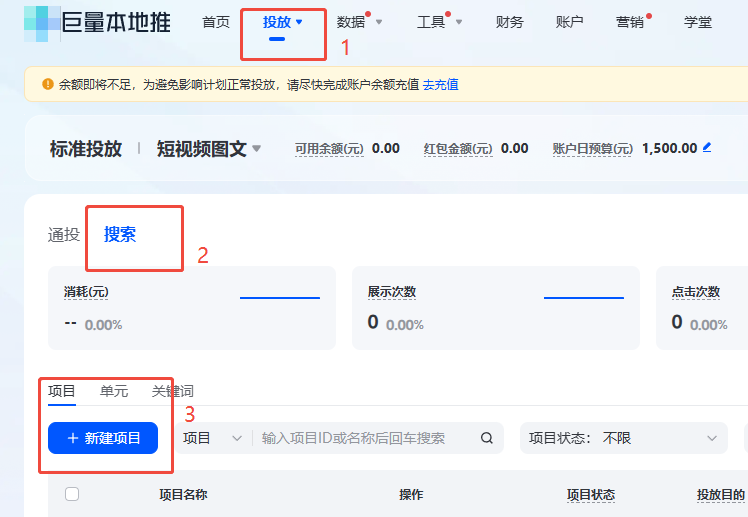The height and width of the screenshot is (517, 748).
Task: Open the 项目状态 不限 filter dropdown
Action: pyautogui.click(x=623, y=438)
